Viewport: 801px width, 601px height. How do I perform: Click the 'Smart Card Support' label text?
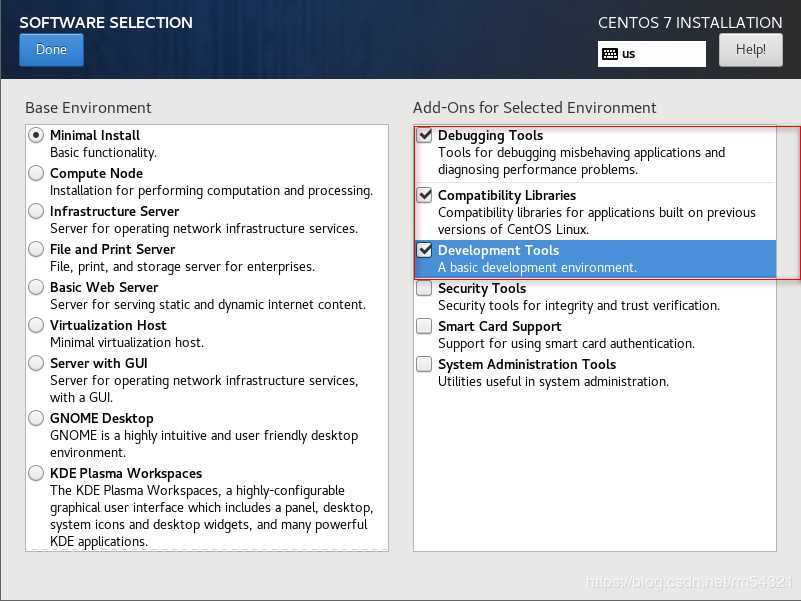[x=500, y=327]
